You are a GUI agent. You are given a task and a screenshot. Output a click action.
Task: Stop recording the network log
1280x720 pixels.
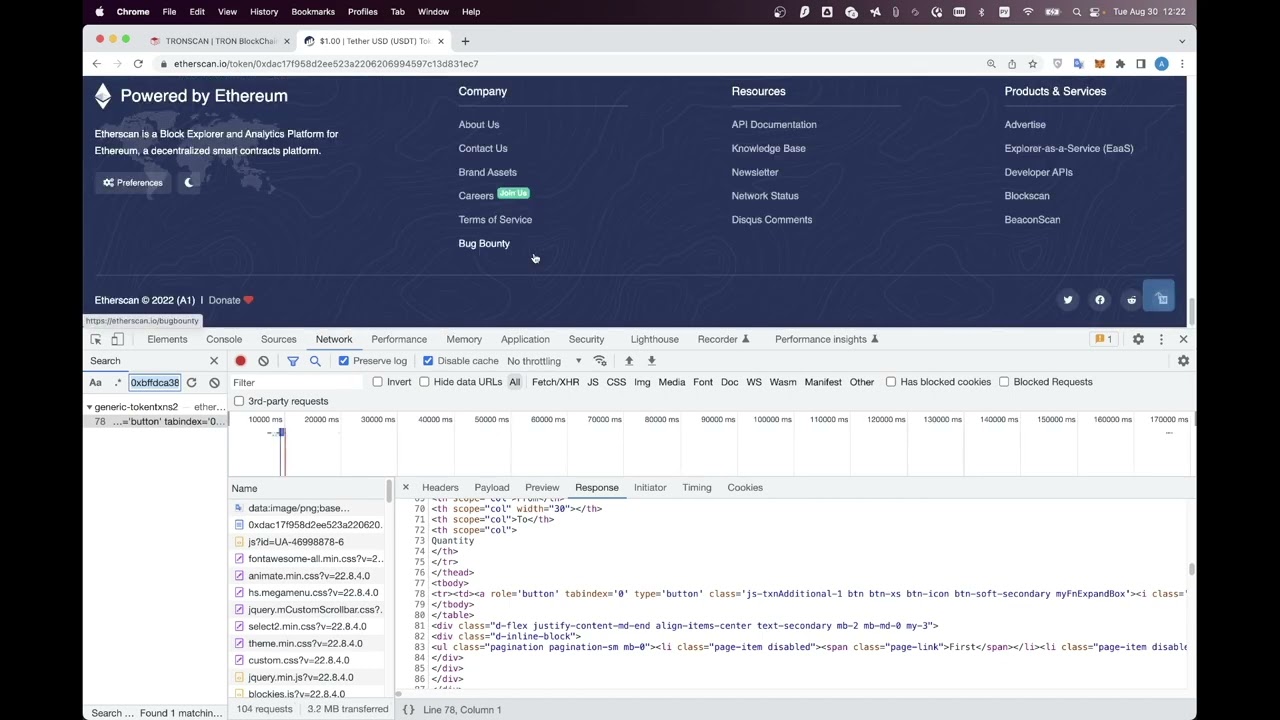(x=241, y=361)
